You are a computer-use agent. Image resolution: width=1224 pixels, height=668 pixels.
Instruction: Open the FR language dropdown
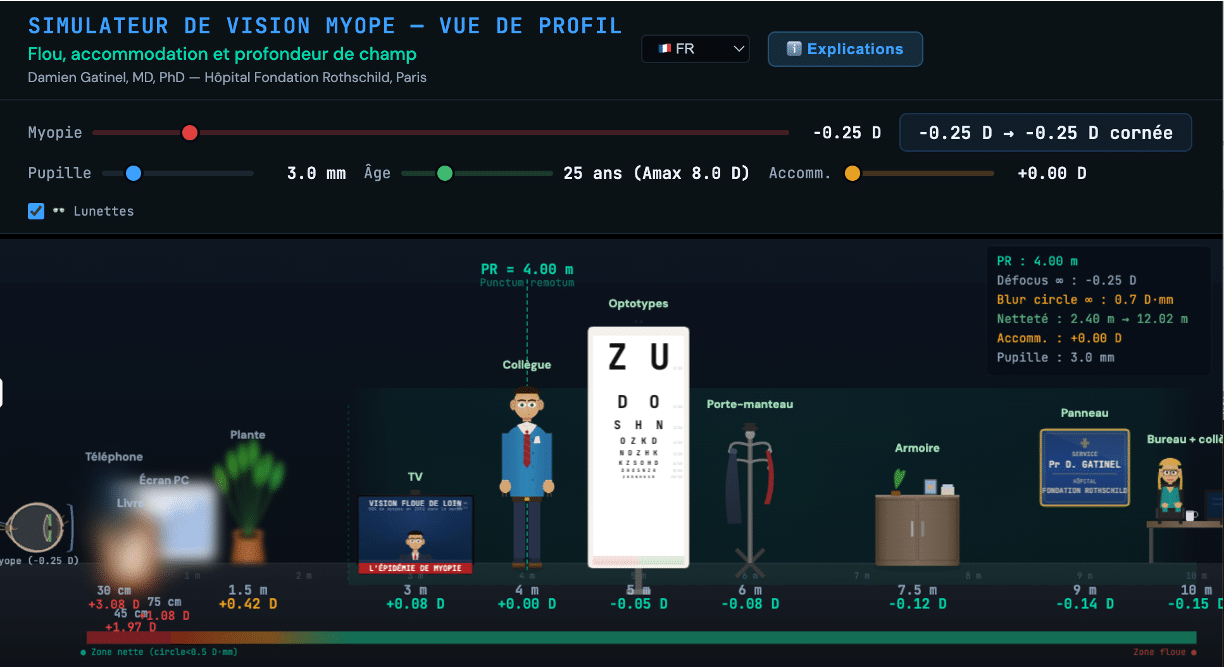click(x=695, y=48)
